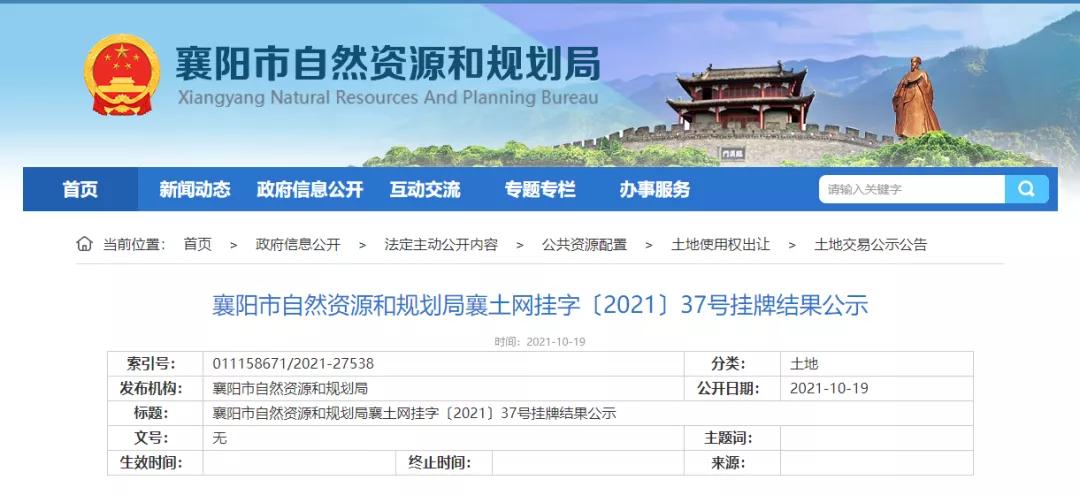Click index number 011158671/2021-27538
The image size is (1080, 495).
(x=293, y=364)
